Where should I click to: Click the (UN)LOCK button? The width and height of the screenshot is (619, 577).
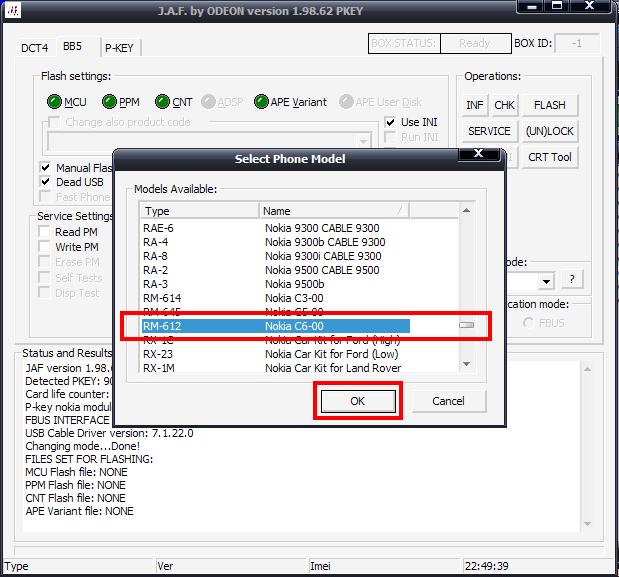click(550, 131)
